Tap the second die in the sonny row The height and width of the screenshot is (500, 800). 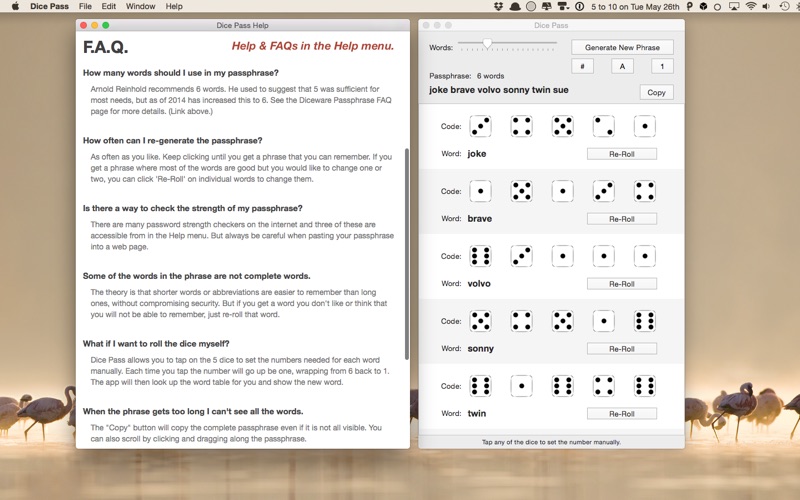click(521, 321)
